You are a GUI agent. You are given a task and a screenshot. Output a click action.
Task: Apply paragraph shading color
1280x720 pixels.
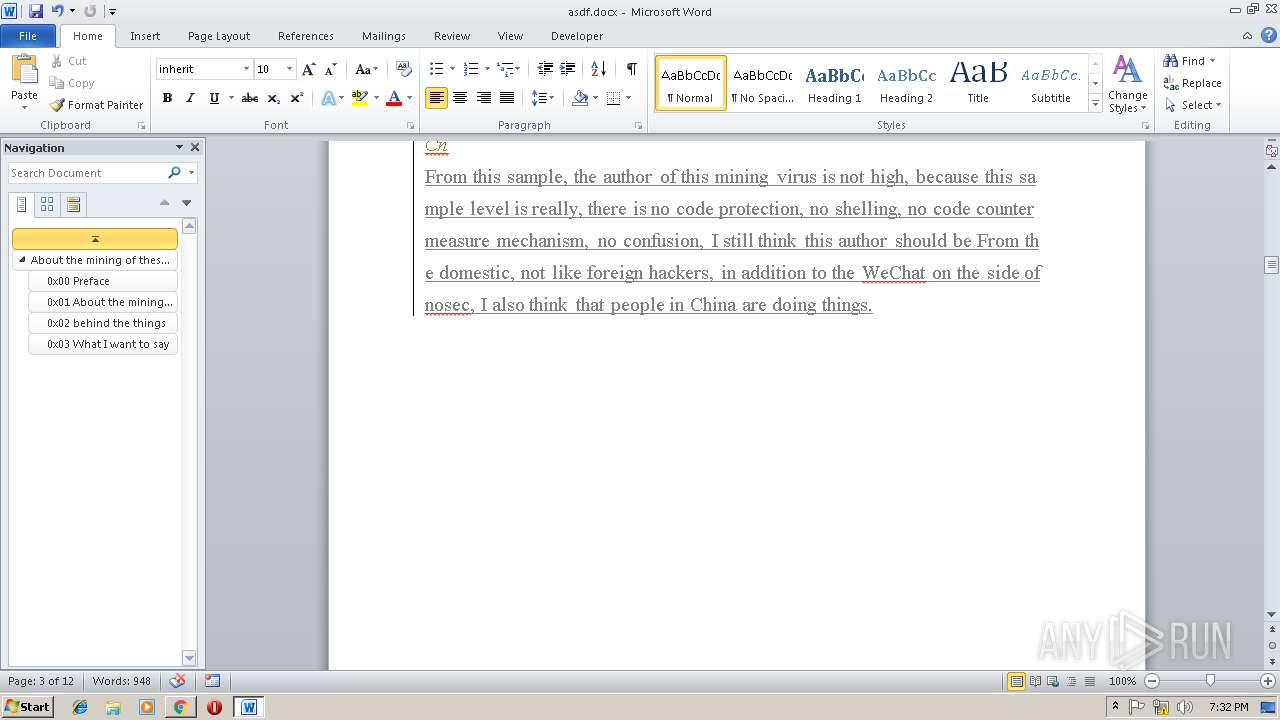pos(580,98)
